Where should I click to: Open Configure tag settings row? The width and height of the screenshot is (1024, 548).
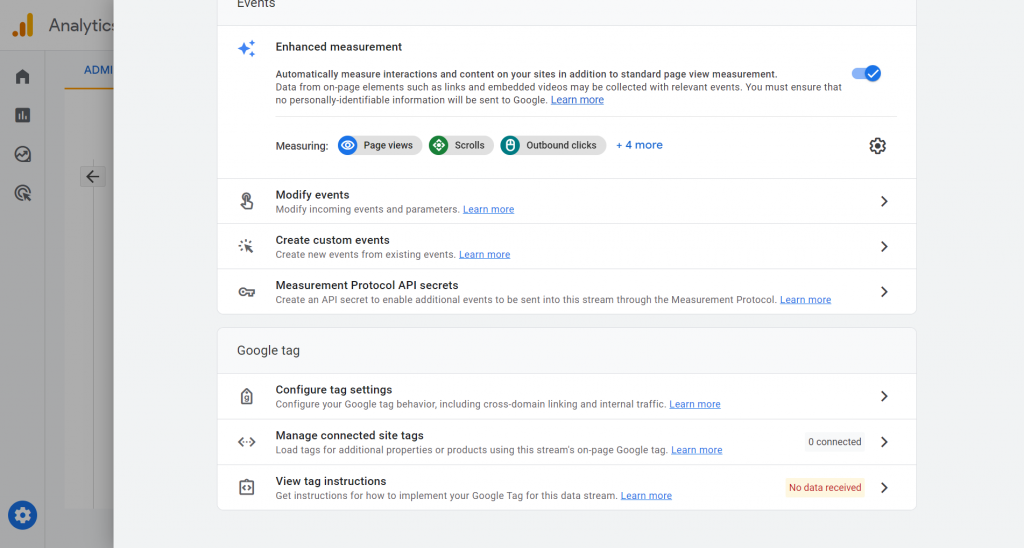point(566,396)
